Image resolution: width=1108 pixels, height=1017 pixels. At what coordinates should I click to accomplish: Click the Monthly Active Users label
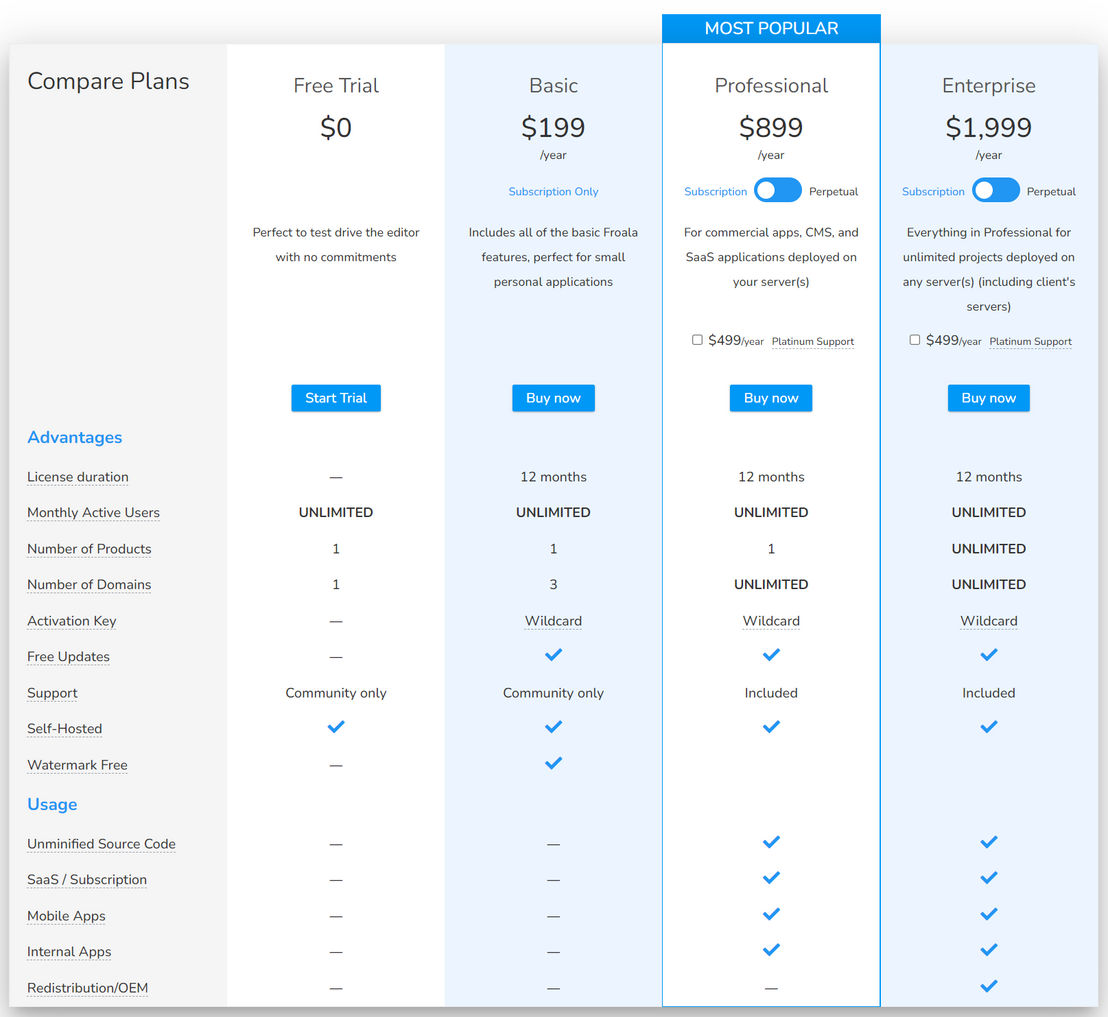(x=93, y=512)
